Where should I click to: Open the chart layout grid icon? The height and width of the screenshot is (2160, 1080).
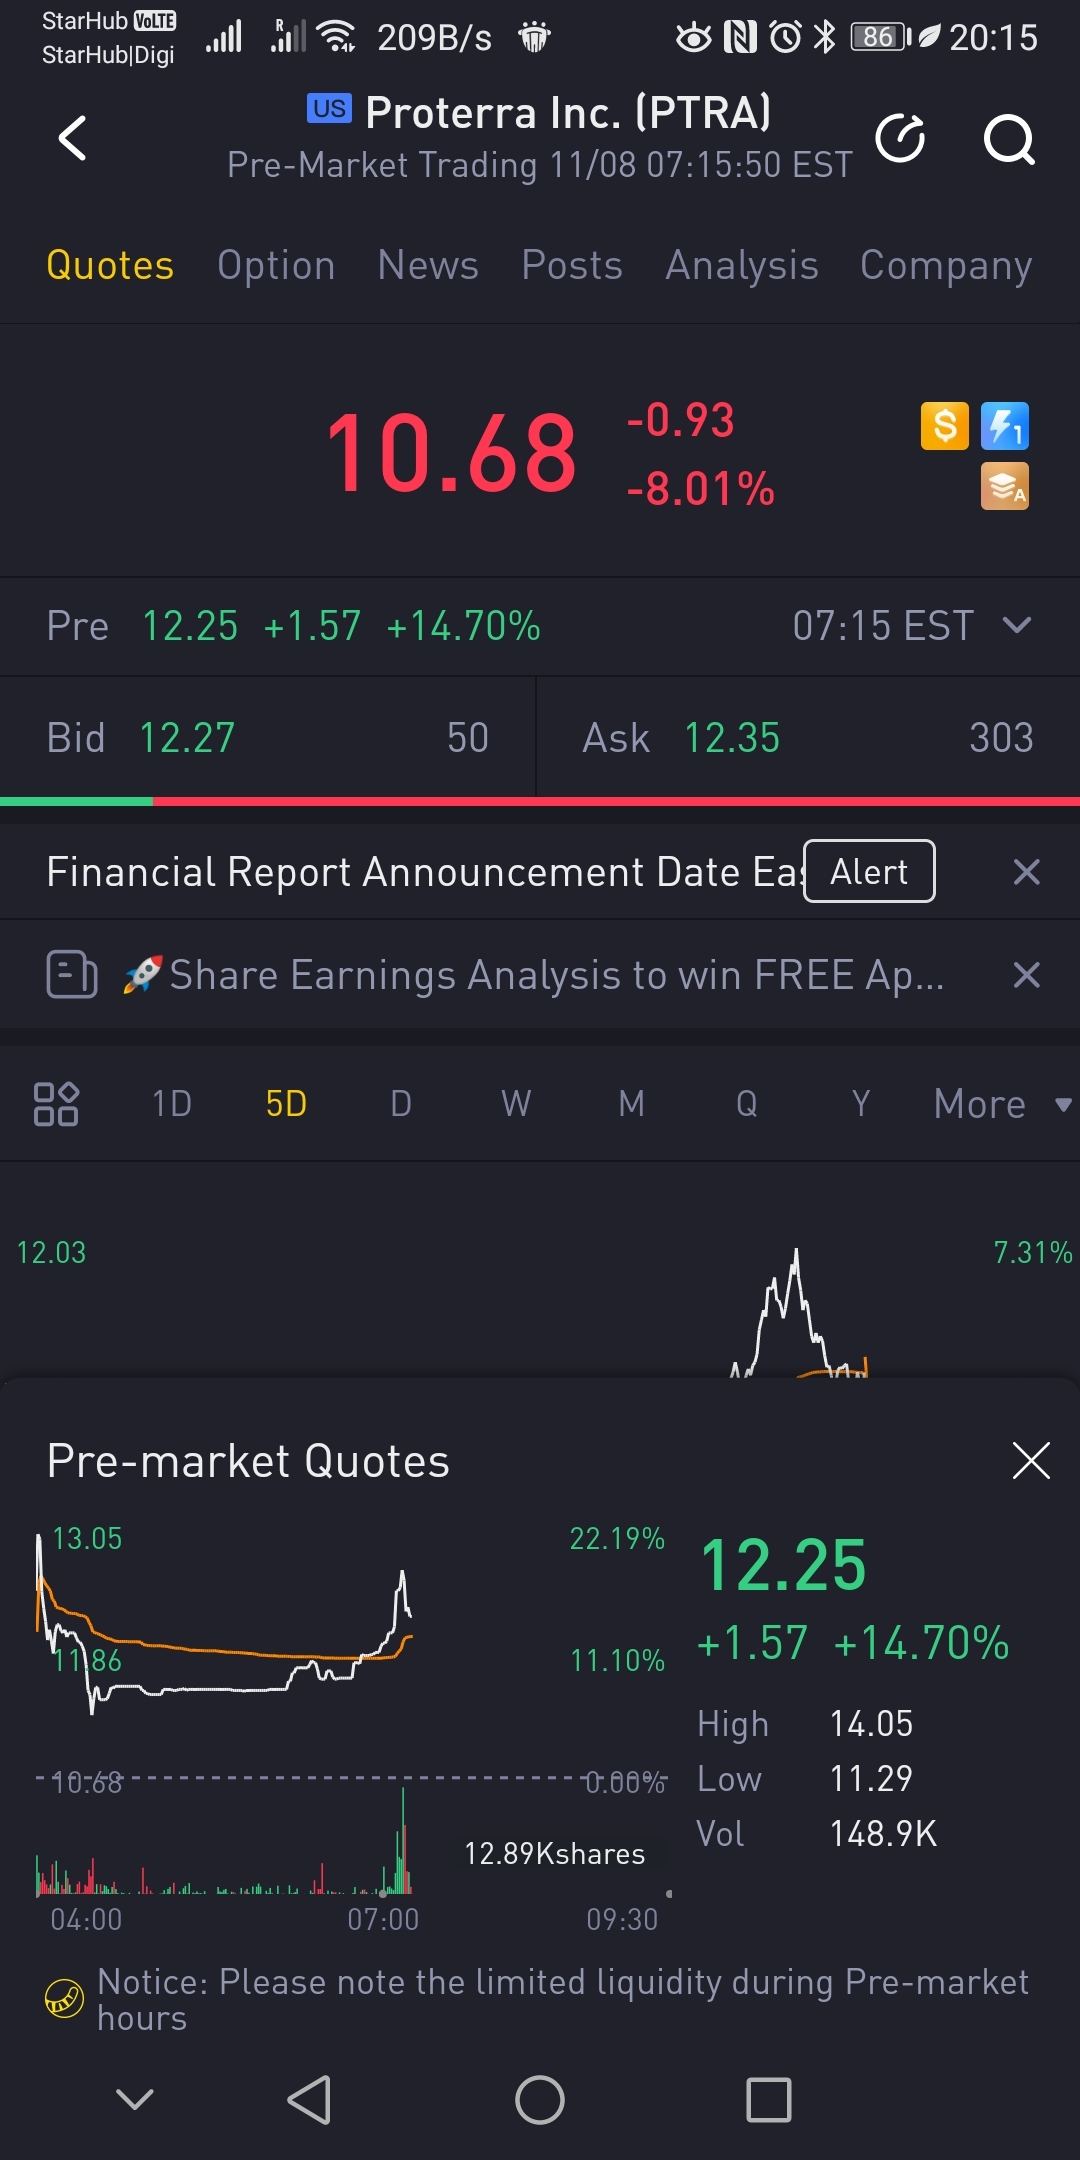coord(56,1104)
